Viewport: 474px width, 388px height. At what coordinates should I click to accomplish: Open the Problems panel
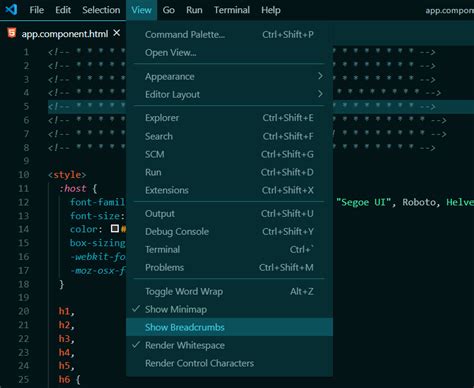tap(229, 267)
